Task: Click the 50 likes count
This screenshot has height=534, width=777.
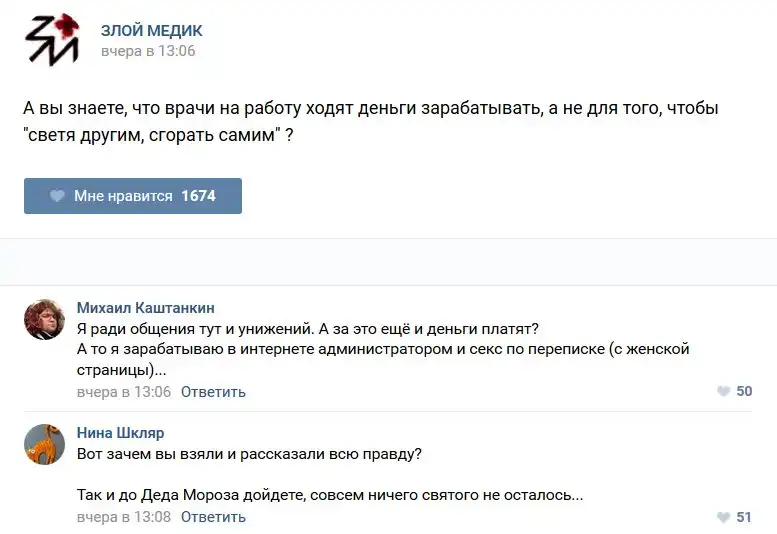Action: pyautogui.click(x=744, y=391)
